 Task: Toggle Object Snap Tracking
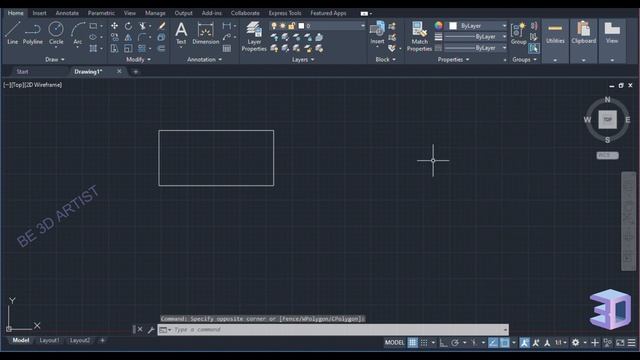493,342
